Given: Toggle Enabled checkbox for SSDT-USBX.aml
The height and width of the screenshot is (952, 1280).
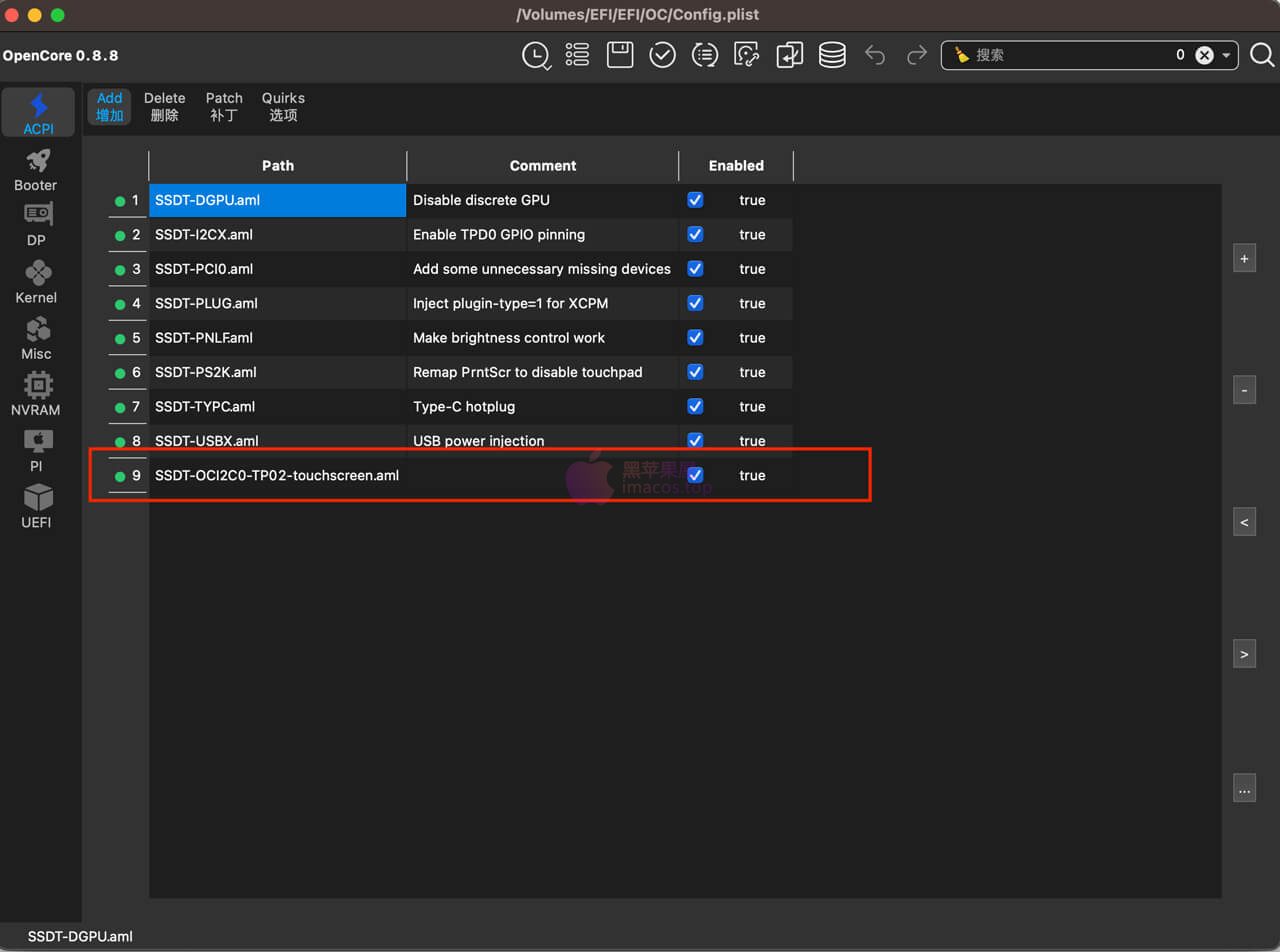Looking at the screenshot, I should (695, 440).
